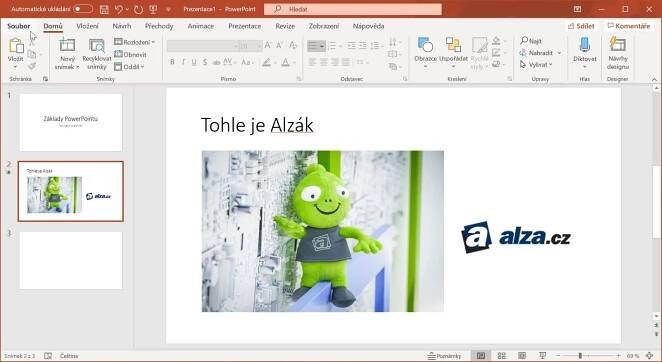This screenshot has width=662, height=362.
Task: Open the Nápověda tab
Action: [368, 26]
